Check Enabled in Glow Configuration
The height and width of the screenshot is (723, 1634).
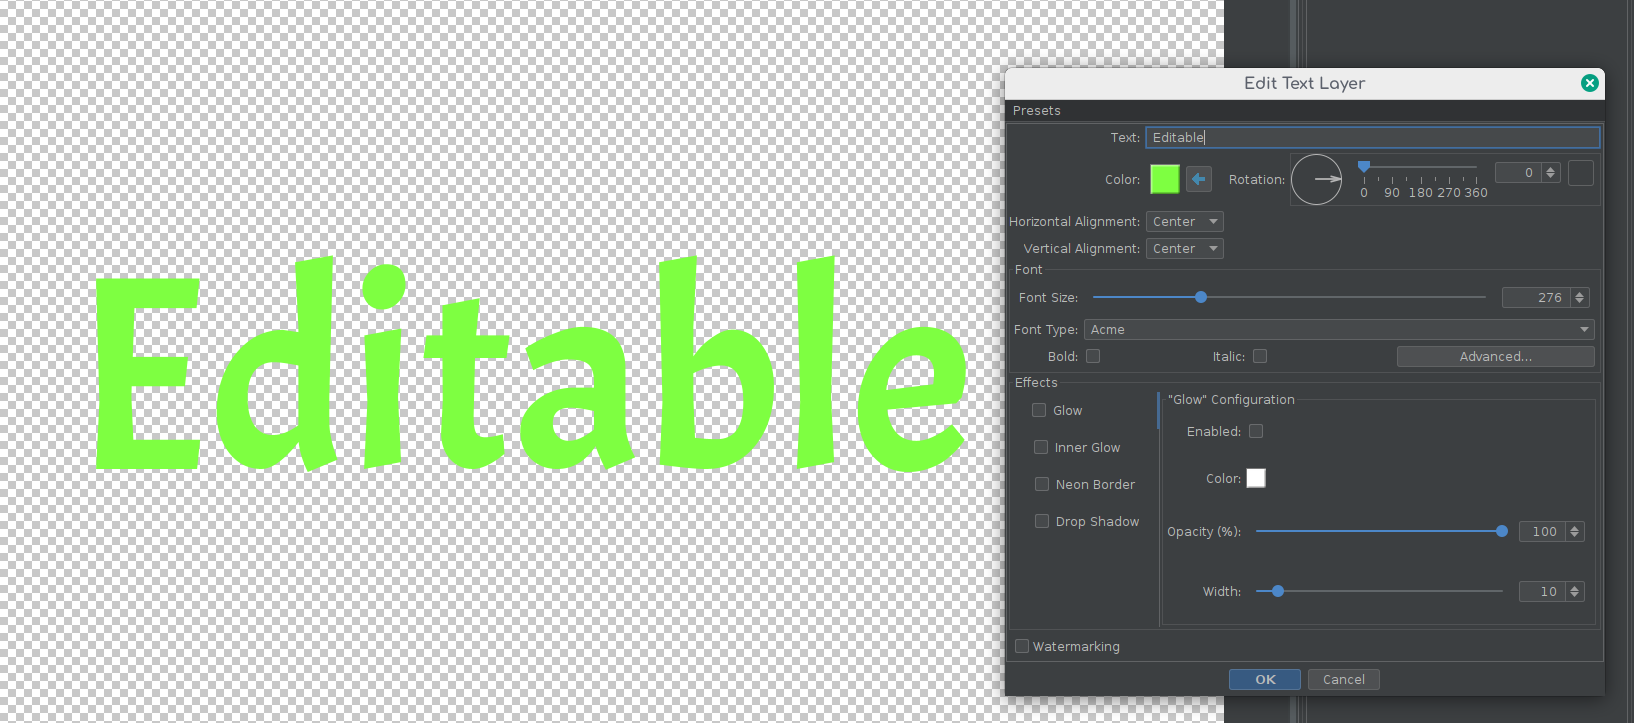(x=1256, y=431)
